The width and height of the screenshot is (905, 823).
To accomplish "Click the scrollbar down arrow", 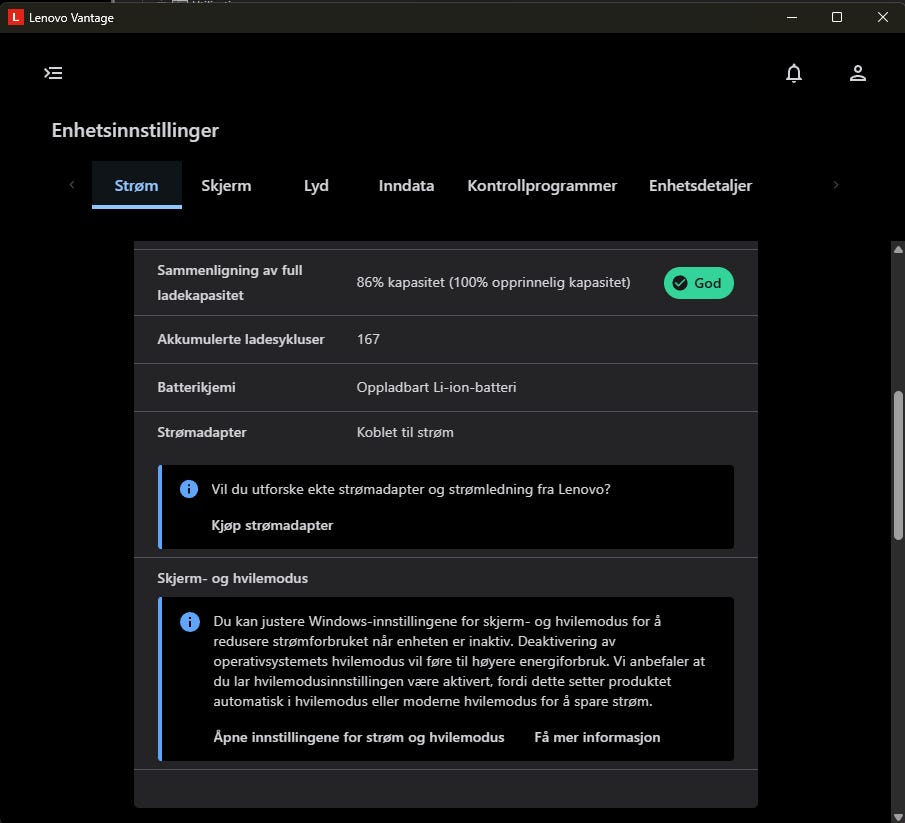I will tap(898, 817).
